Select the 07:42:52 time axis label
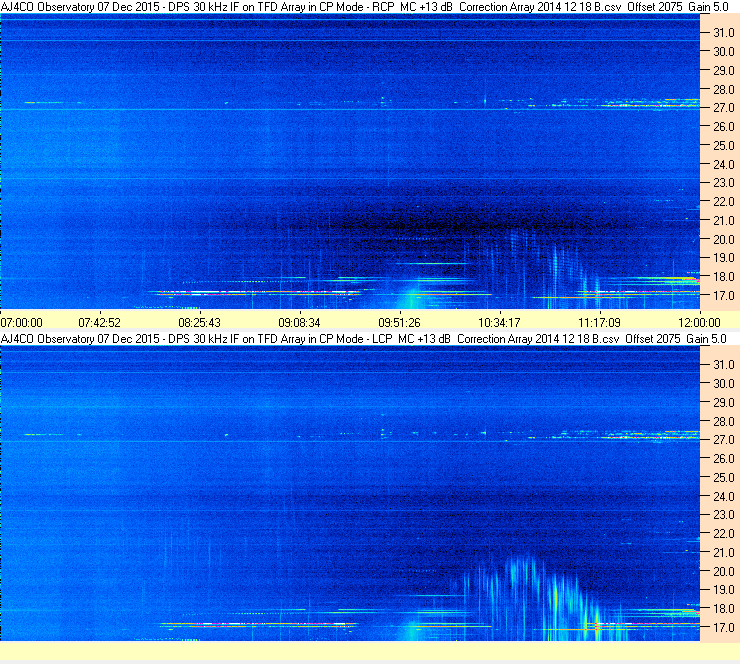Screen dimensions: 740x664 click(100, 323)
